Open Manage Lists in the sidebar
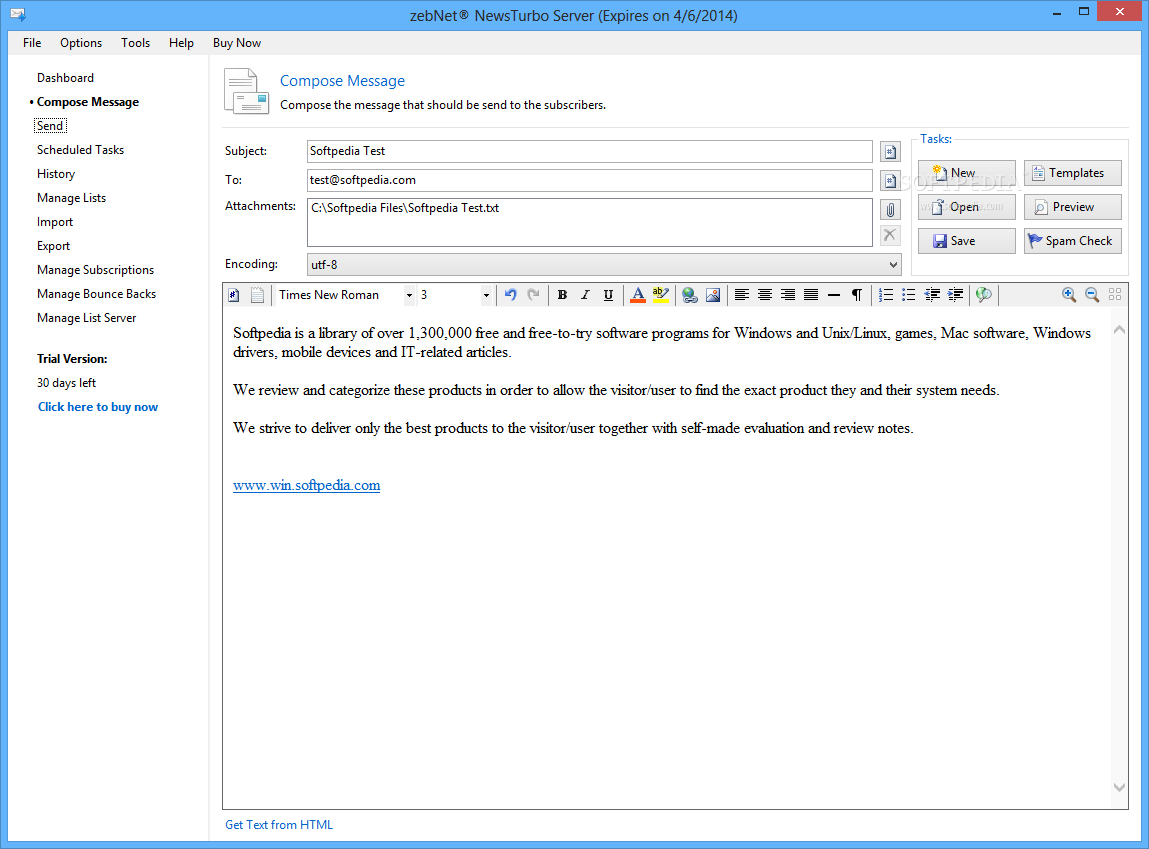 (x=71, y=198)
